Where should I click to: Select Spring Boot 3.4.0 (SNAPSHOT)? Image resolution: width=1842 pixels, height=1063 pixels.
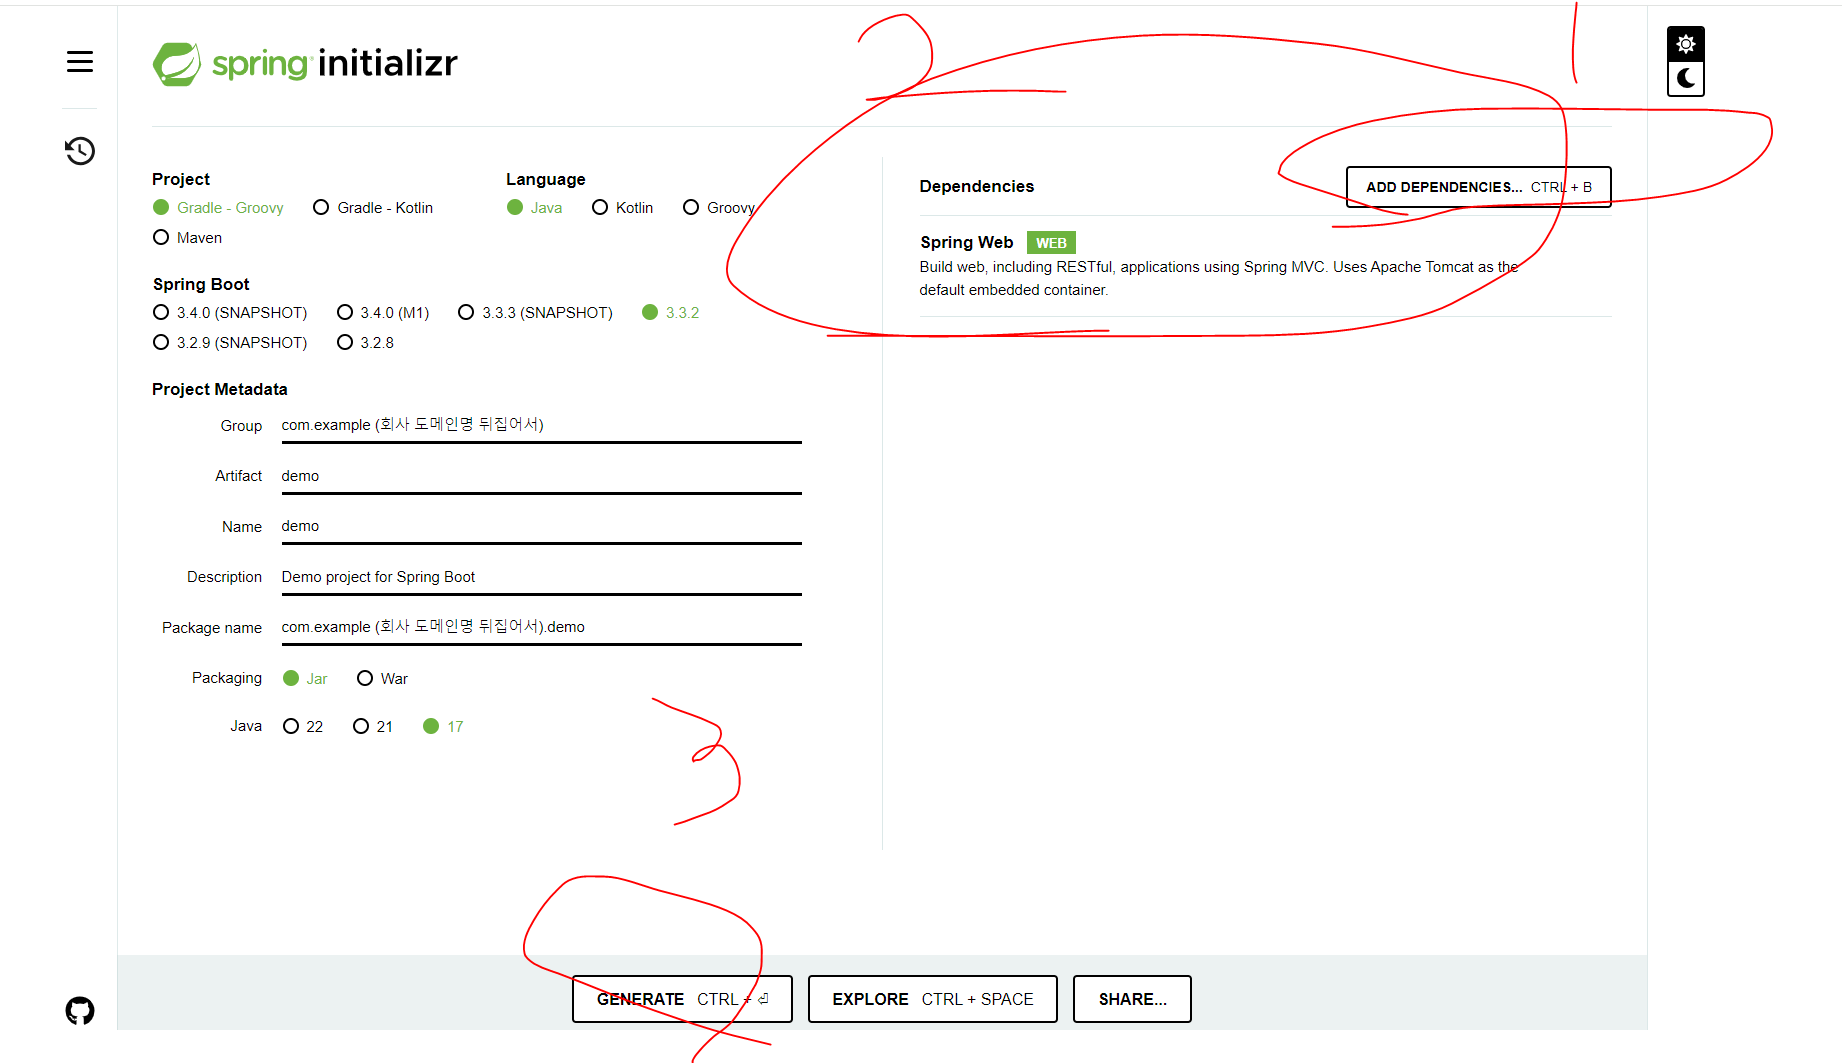(230, 313)
